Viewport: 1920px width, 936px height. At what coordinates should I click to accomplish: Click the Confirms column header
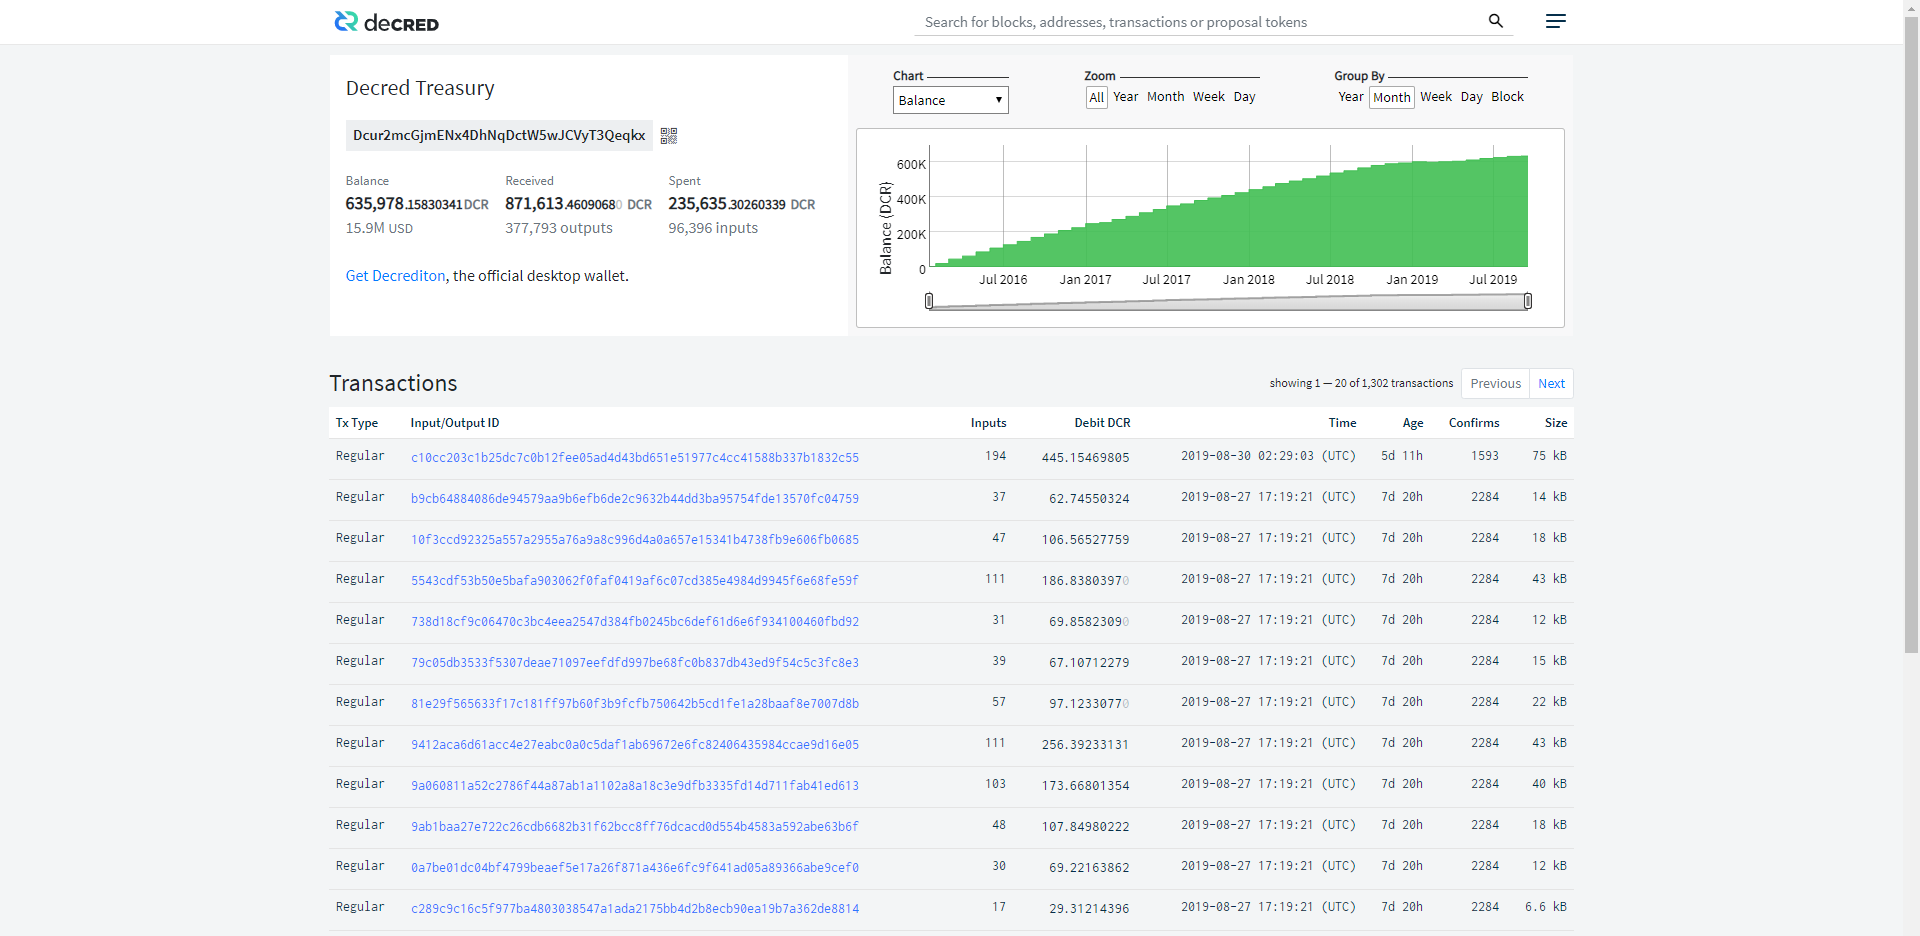coord(1474,423)
